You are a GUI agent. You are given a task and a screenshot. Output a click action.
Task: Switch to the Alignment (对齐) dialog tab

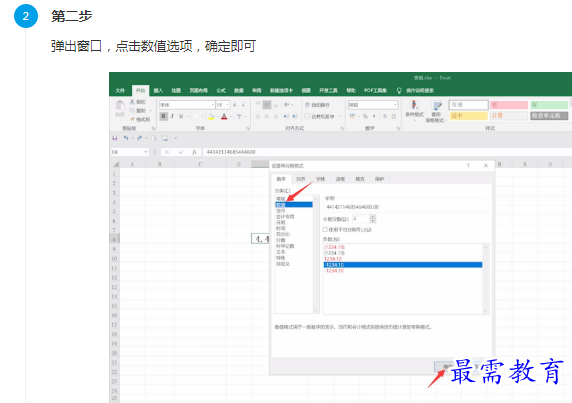[x=301, y=179]
